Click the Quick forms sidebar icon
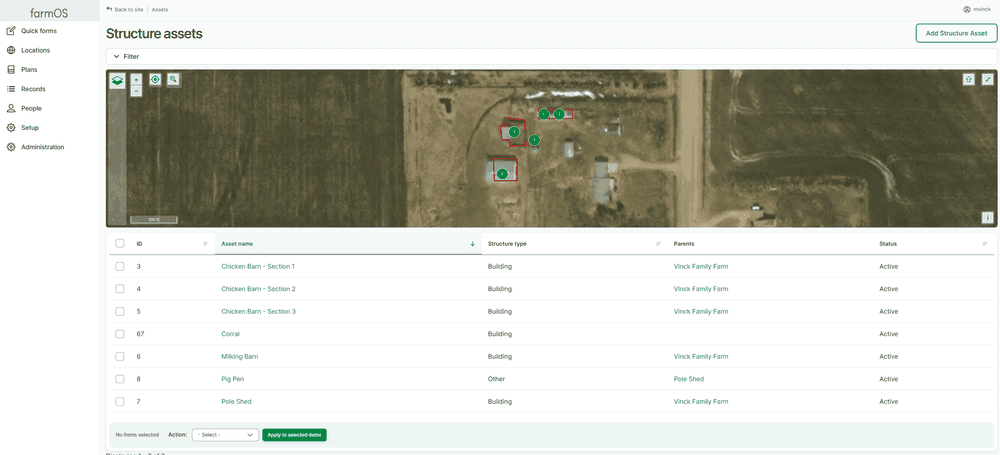 tap(11, 31)
